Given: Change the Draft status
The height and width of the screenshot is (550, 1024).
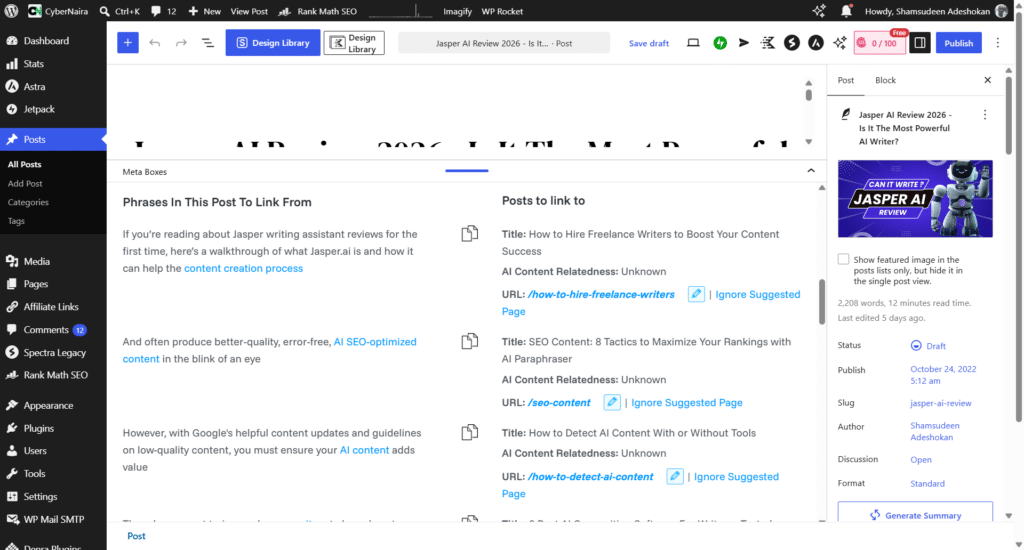Looking at the screenshot, I should click(x=929, y=346).
